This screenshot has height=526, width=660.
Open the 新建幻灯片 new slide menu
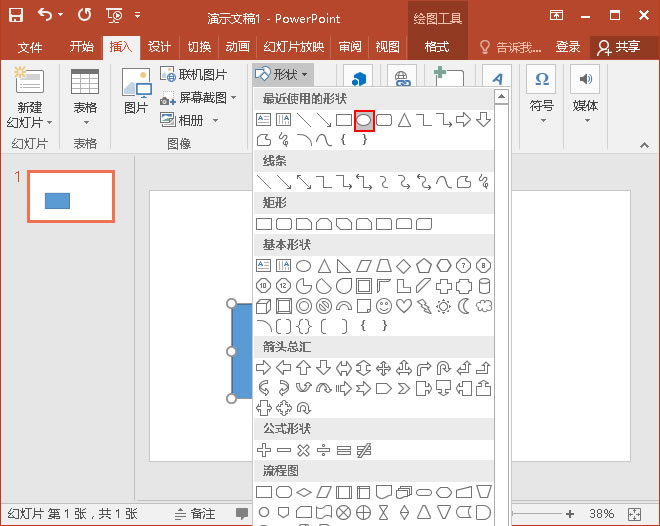point(30,115)
